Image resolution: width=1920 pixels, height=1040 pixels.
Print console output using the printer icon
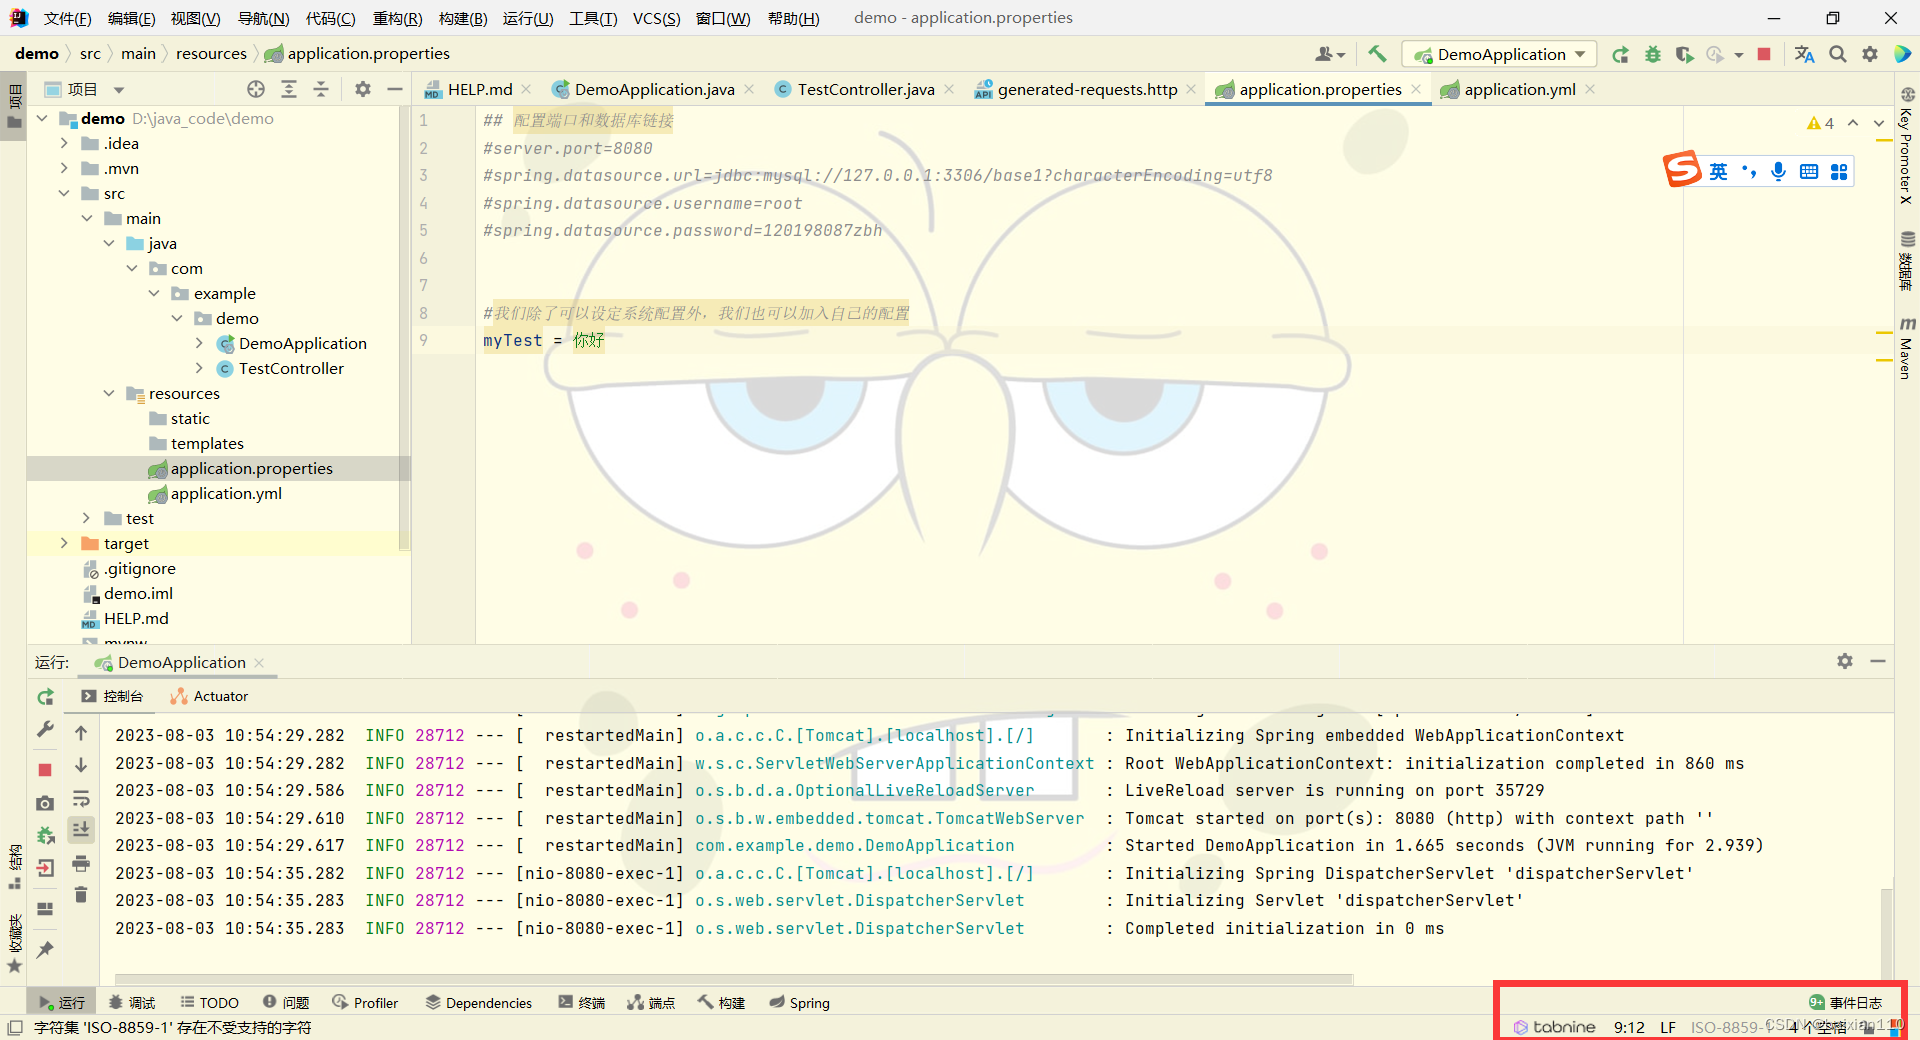[81, 863]
